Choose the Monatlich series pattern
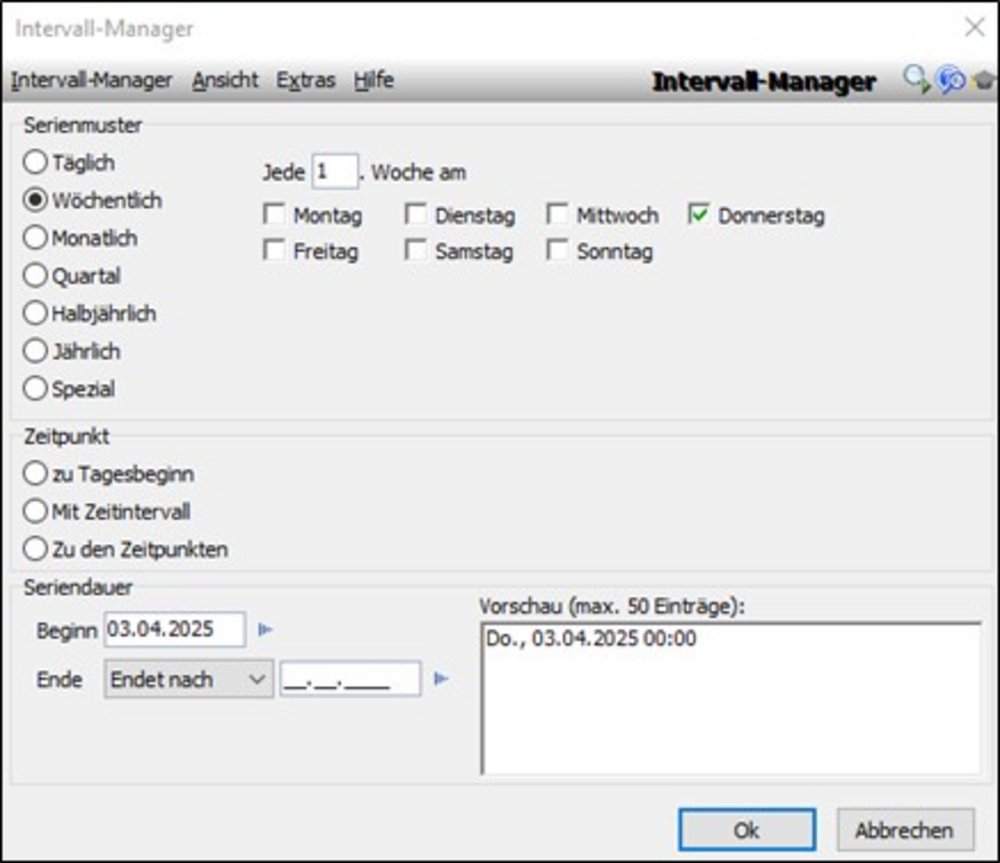1000x863 pixels. [x=35, y=238]
